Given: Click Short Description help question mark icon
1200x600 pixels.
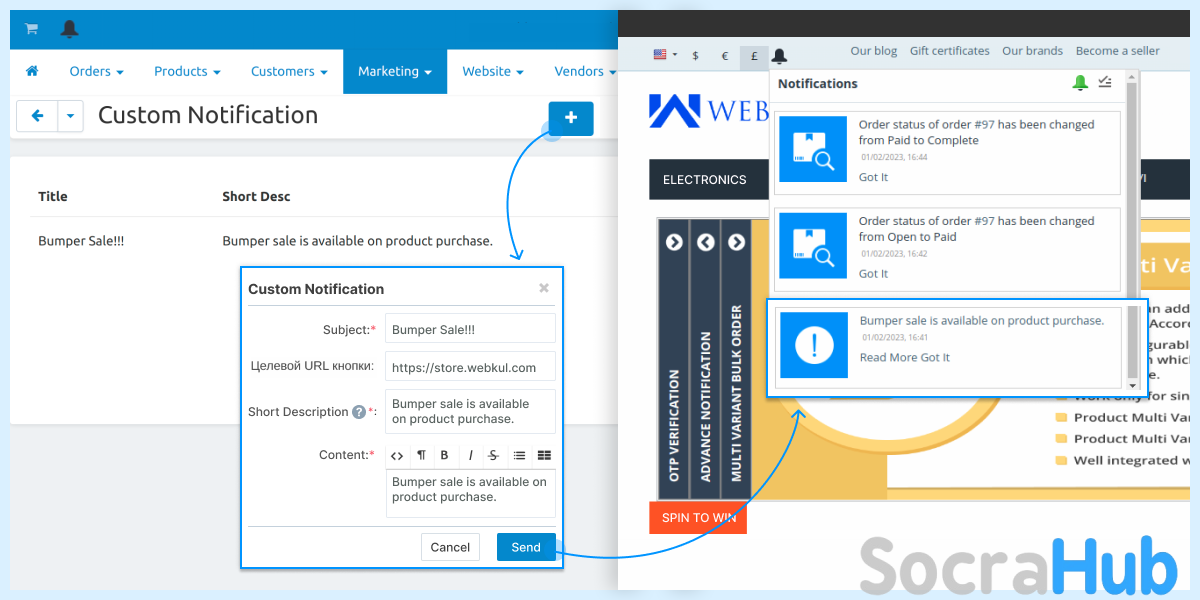Looking at the screenshot, I should [x=358, y=412].
